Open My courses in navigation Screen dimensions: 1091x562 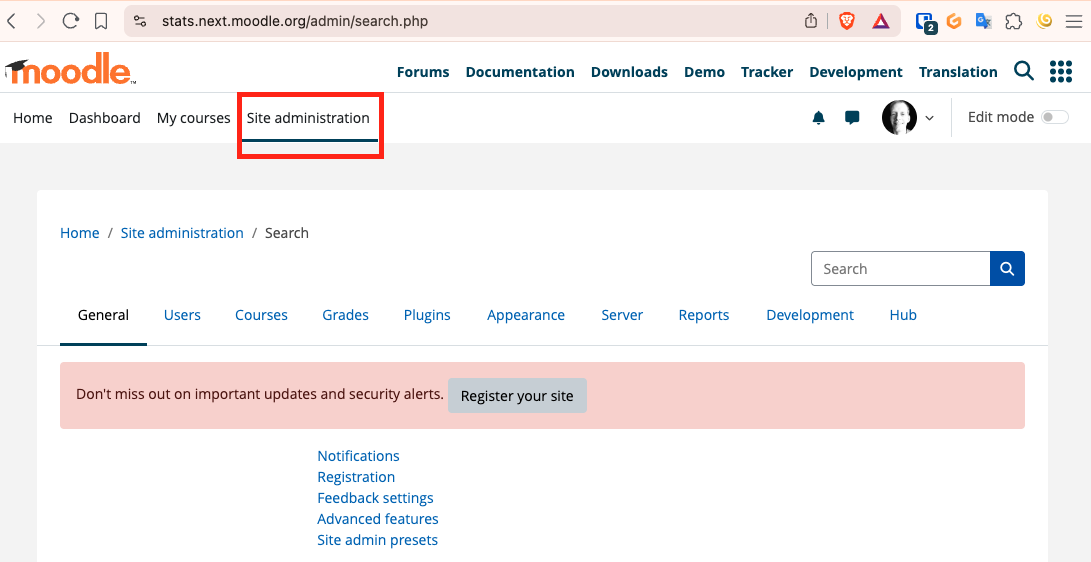point(193,118)
